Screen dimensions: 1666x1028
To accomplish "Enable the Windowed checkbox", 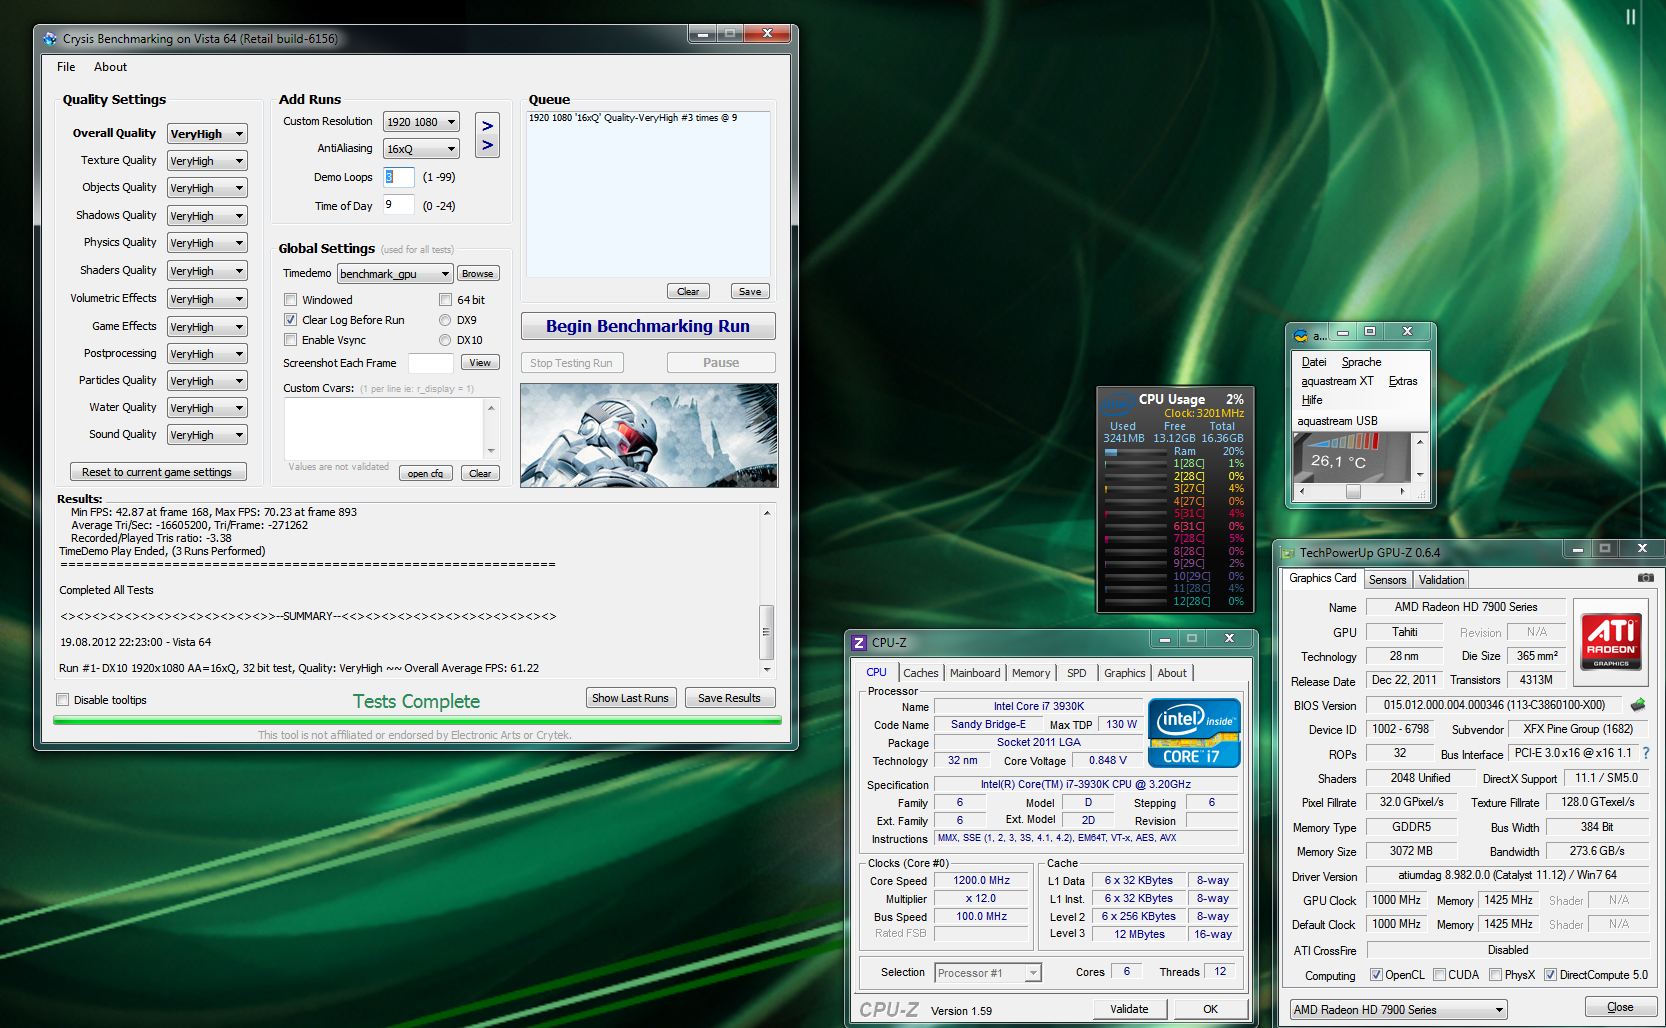I will click(x=291, y=300).
